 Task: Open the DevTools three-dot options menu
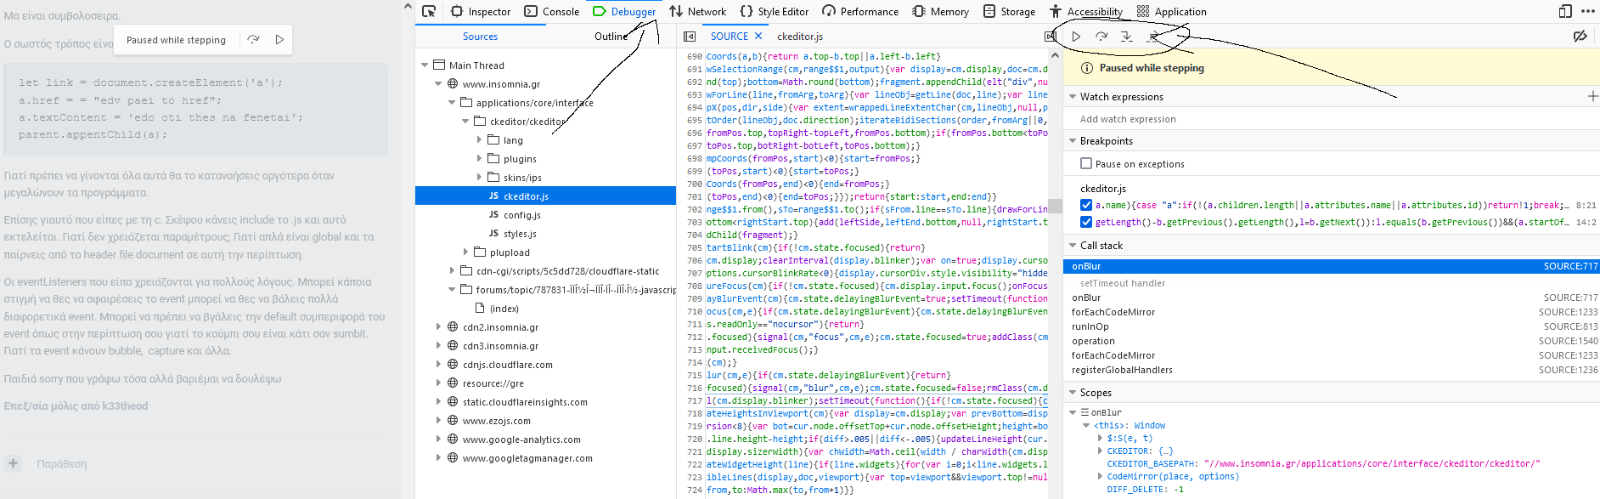coord(1588,11)
